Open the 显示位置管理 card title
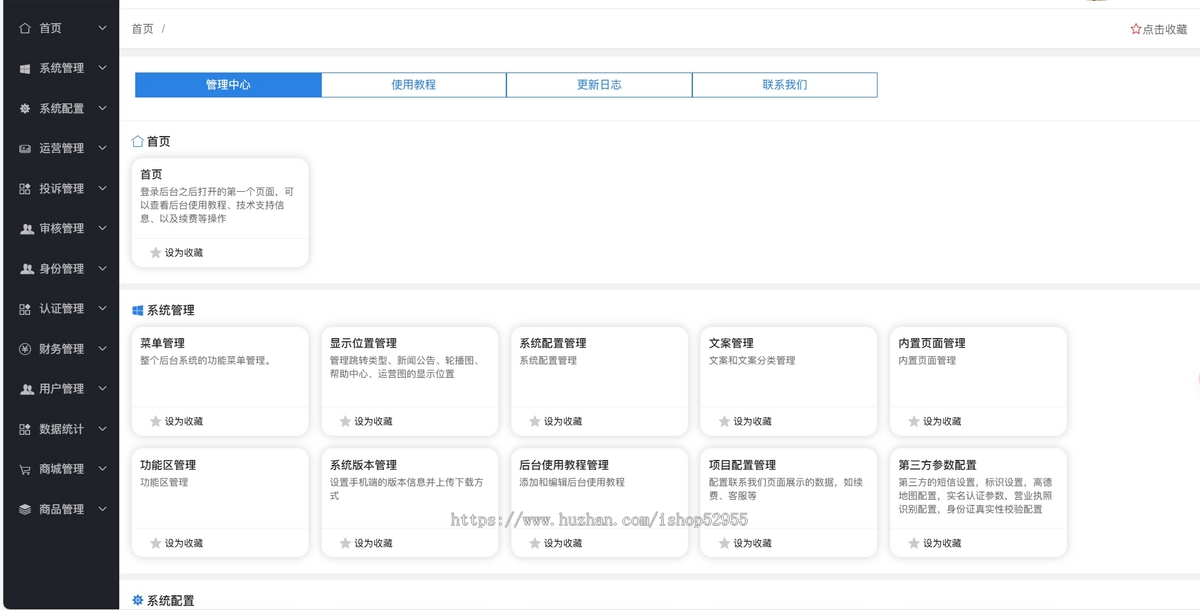Viewport: 1200px width, 610px height. (364, 343)
